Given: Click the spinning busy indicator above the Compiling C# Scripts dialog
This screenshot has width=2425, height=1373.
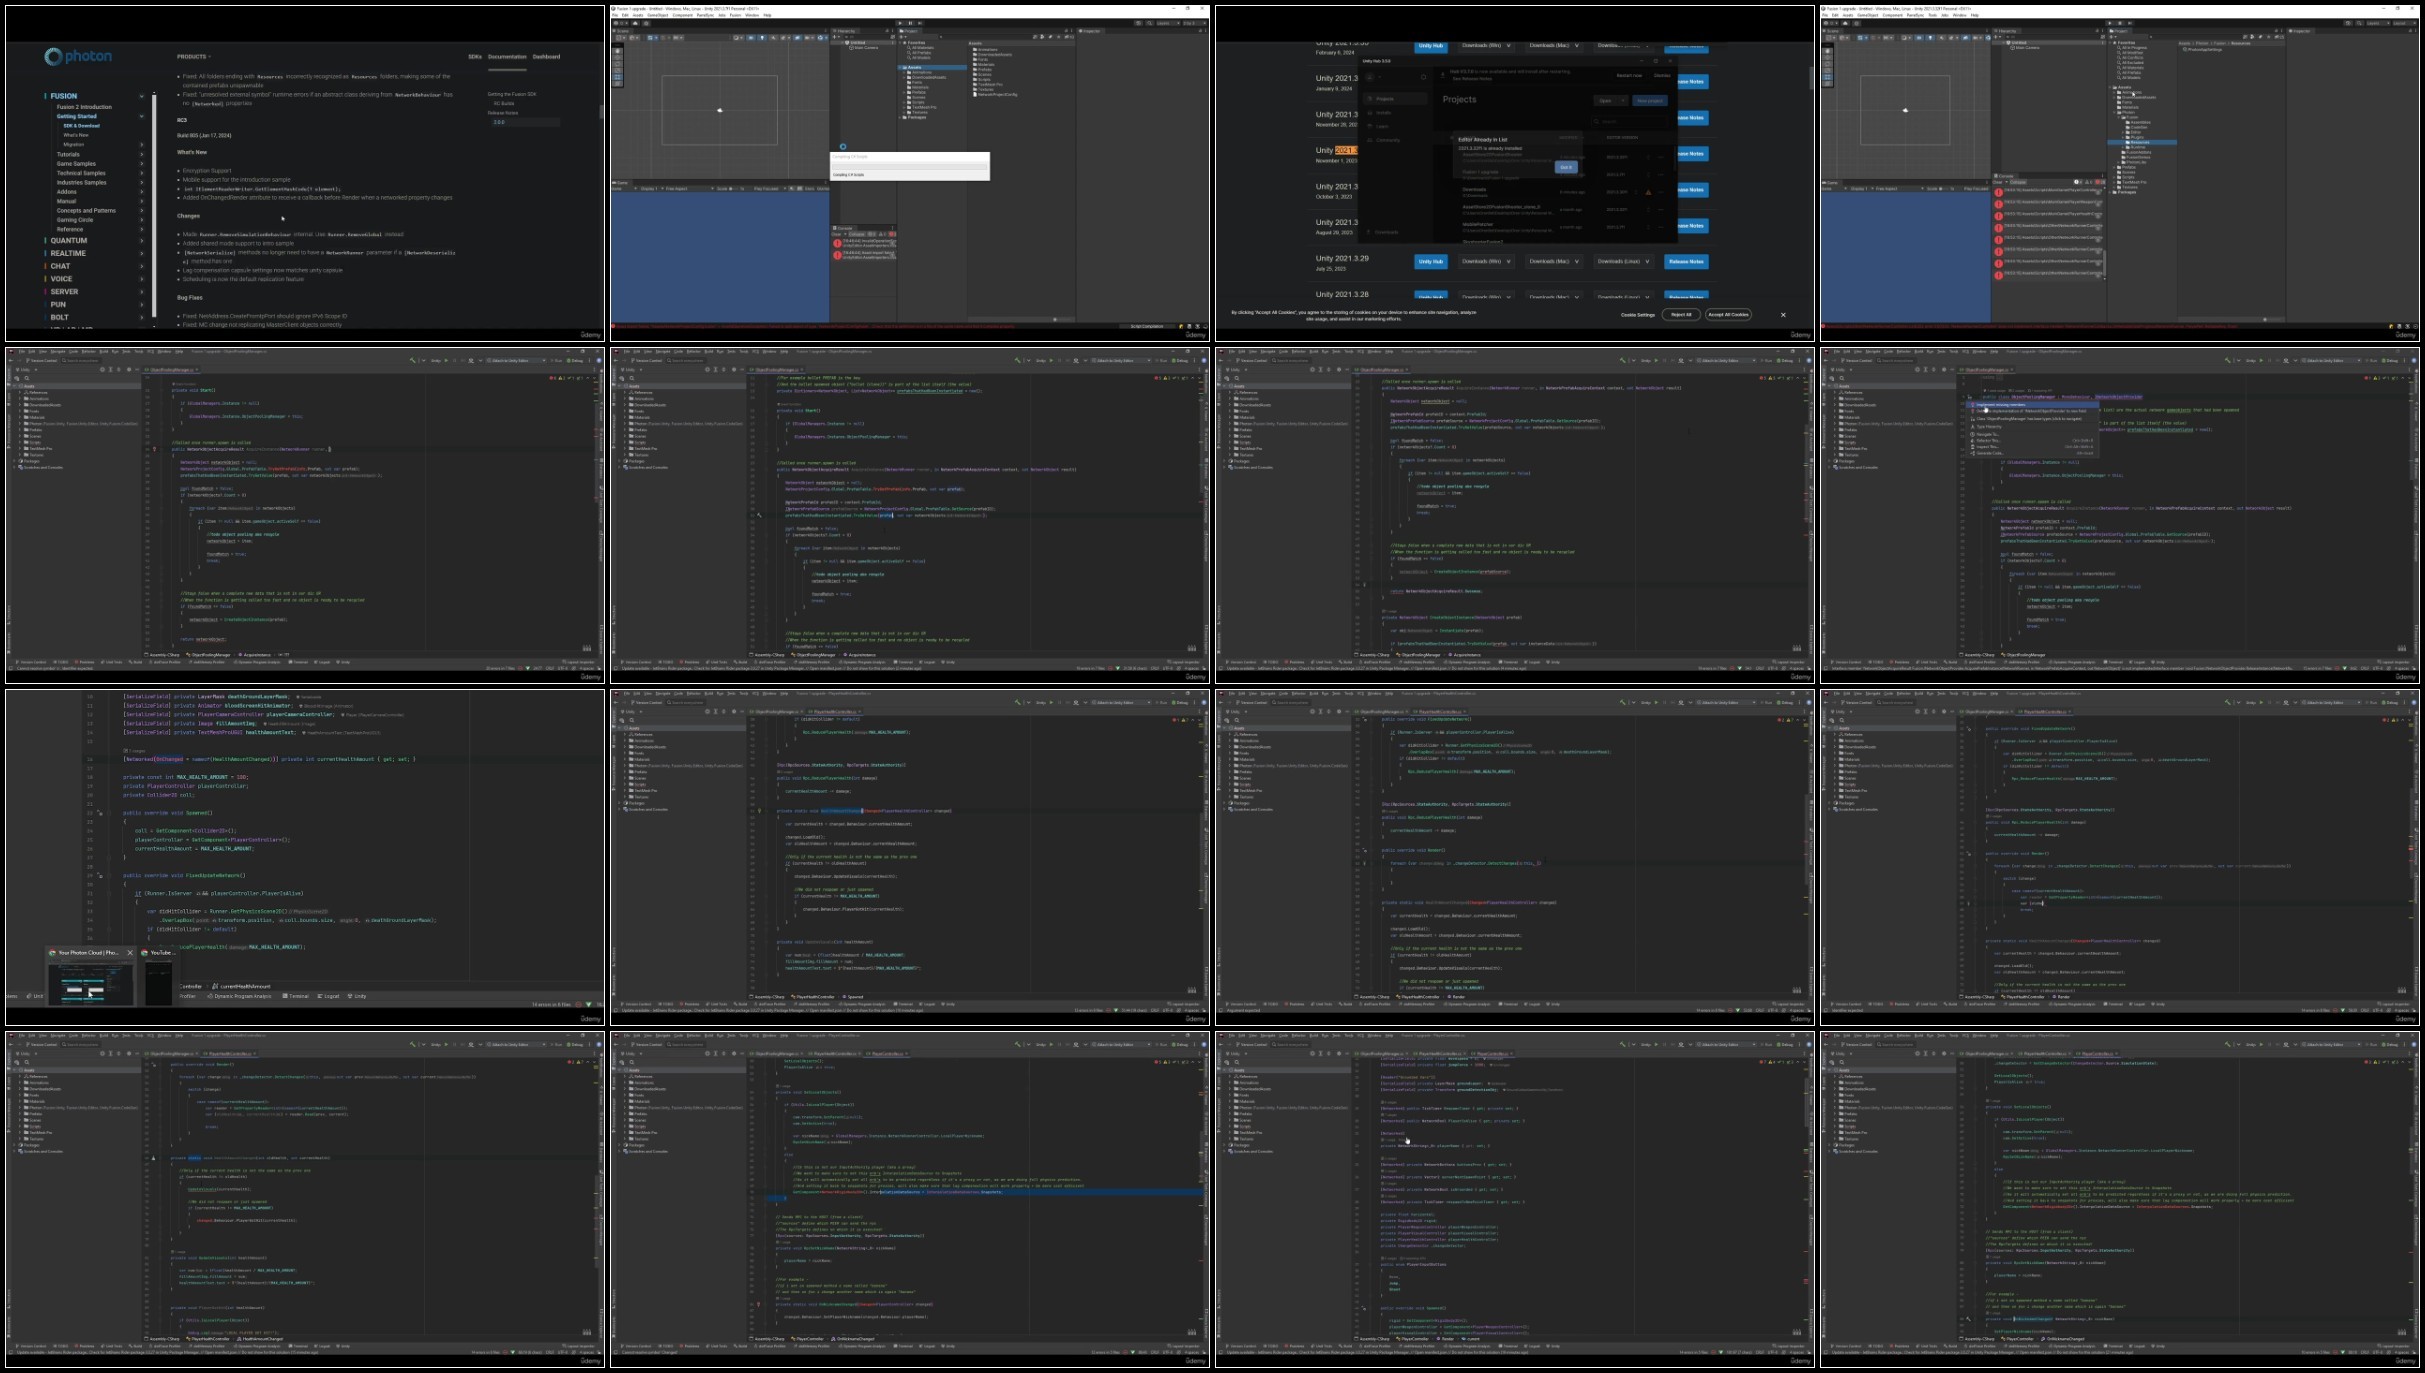Looking at the screenshot, I should (x=843, y=147).
